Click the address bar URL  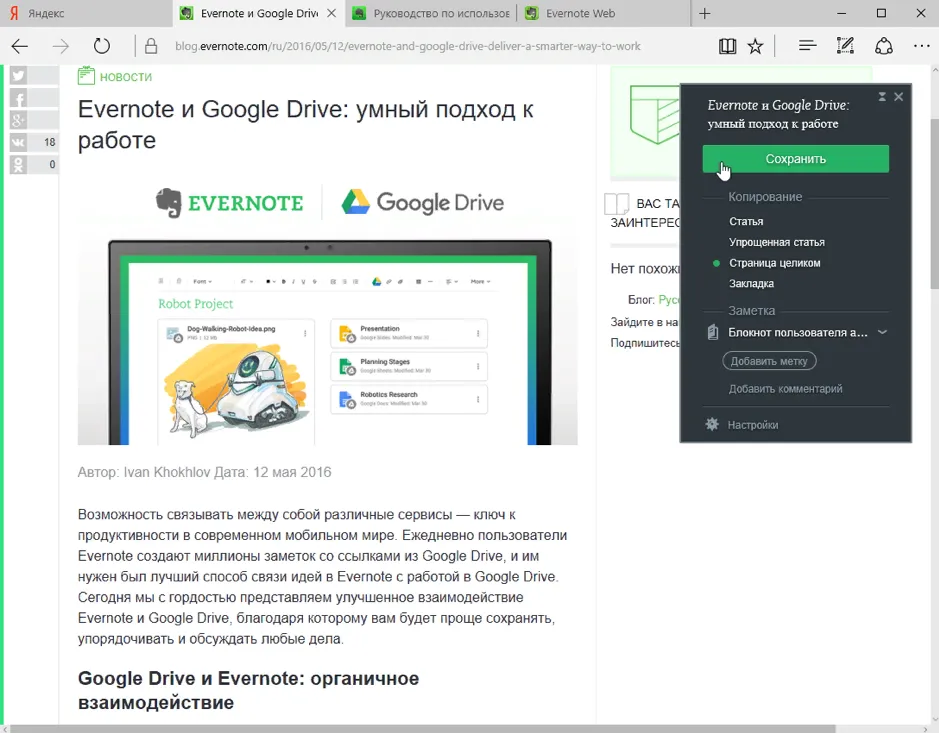point(408,46)
